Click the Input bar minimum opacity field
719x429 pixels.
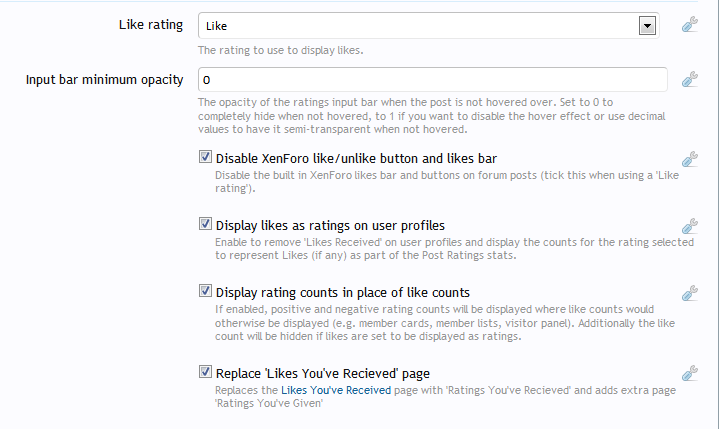click(x=432, y=79)
